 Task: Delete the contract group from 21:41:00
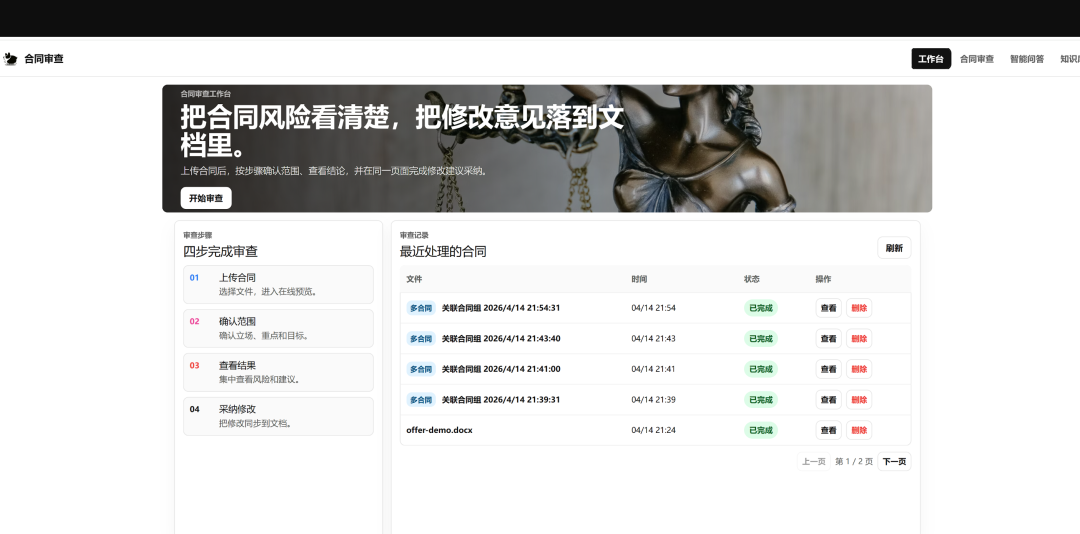coord(859,369)
